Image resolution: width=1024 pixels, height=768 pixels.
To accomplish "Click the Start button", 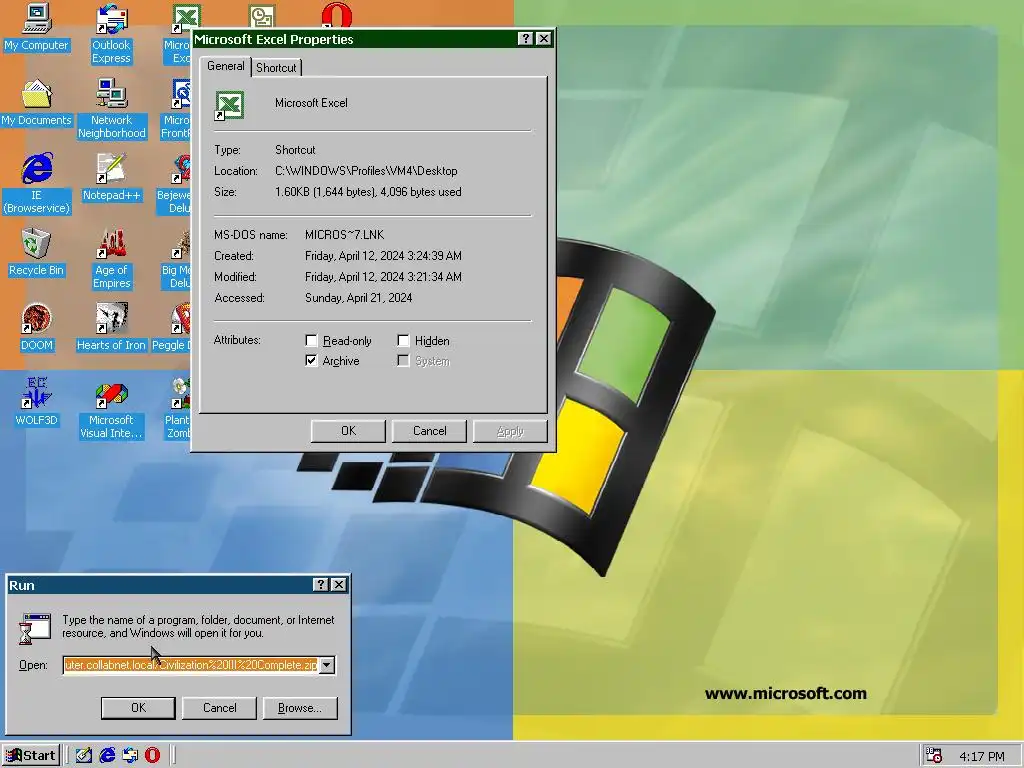I will point(31,756).
